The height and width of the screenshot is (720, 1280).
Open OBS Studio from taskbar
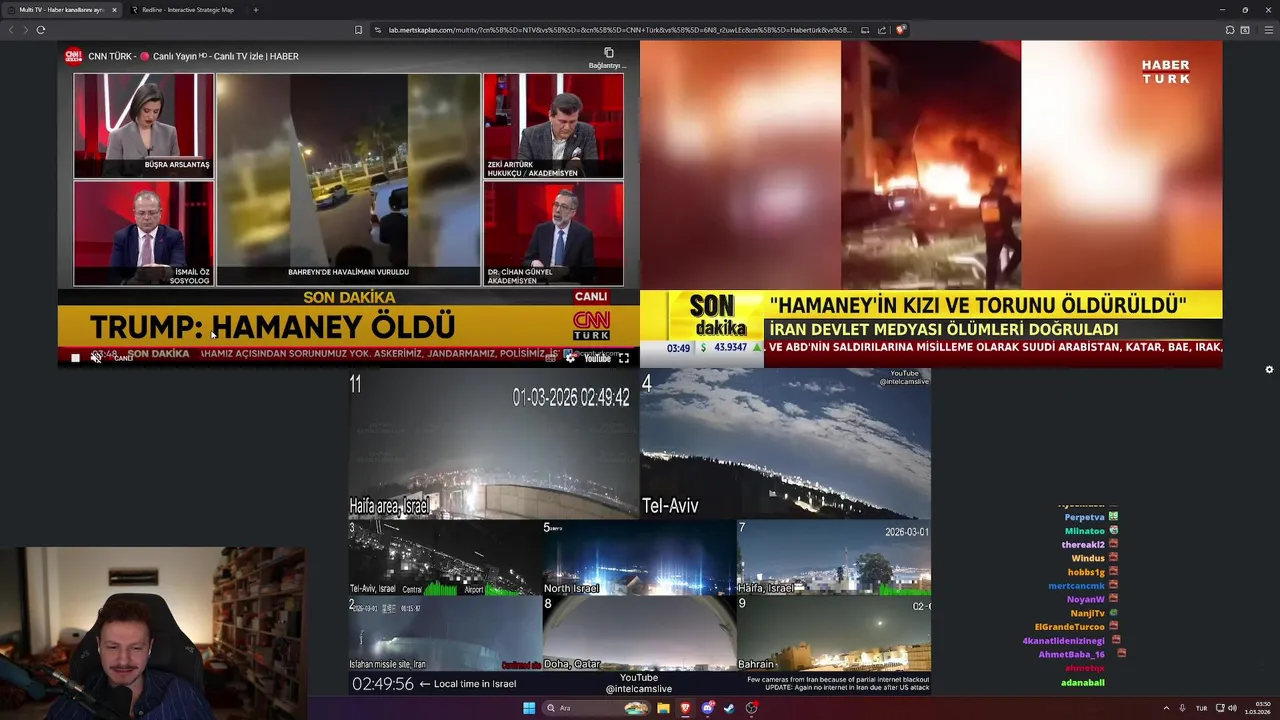point(751,708)
